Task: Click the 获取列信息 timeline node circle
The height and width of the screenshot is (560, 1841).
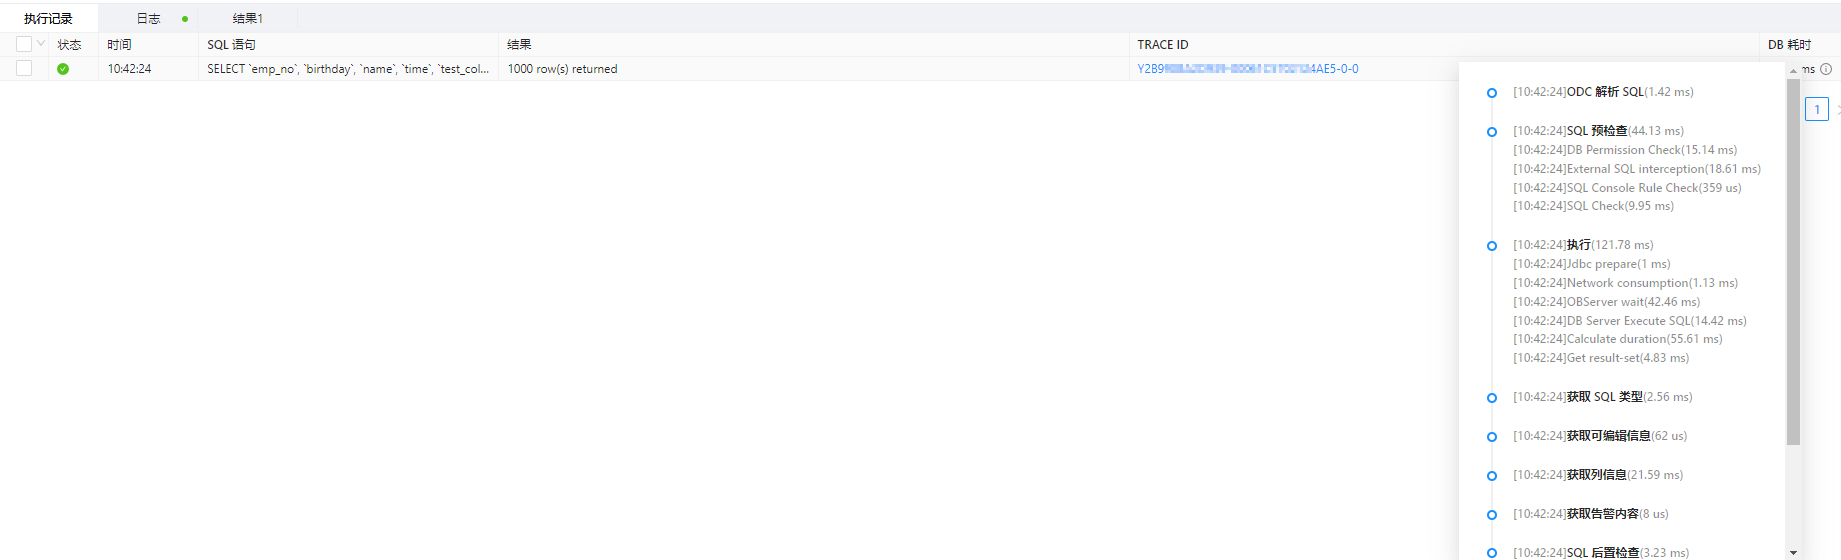Action: pyautogui.click(x=1492, y=476)
